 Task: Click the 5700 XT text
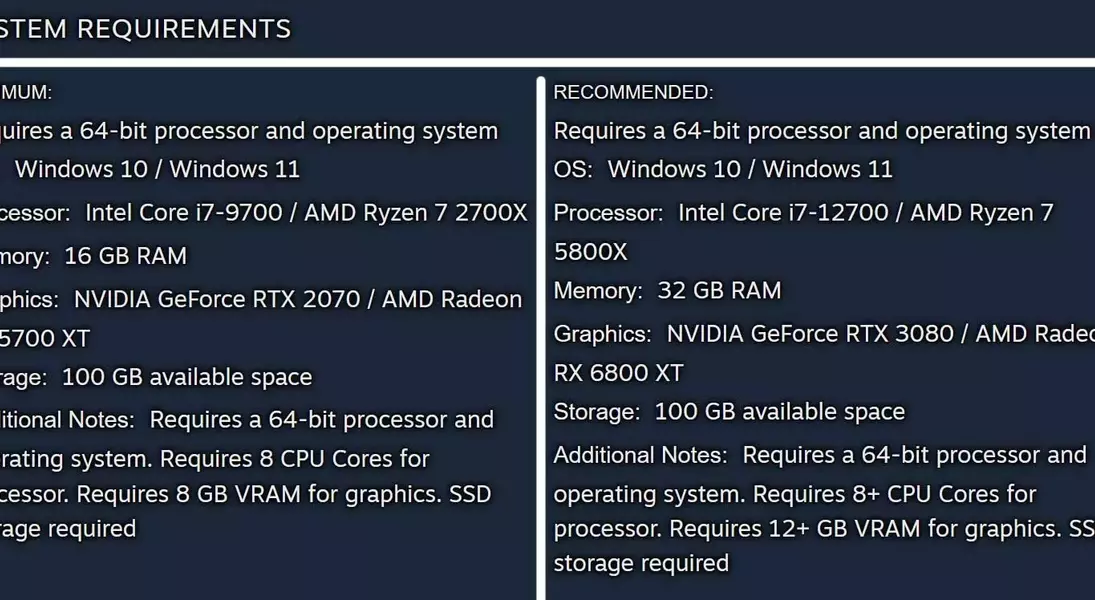[x=45, y=339]
